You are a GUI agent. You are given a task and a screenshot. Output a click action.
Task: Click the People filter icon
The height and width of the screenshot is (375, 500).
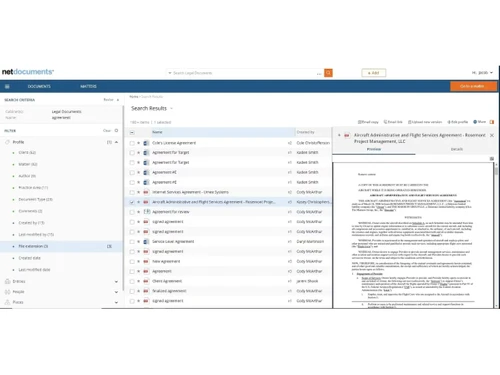coord(7,292)
